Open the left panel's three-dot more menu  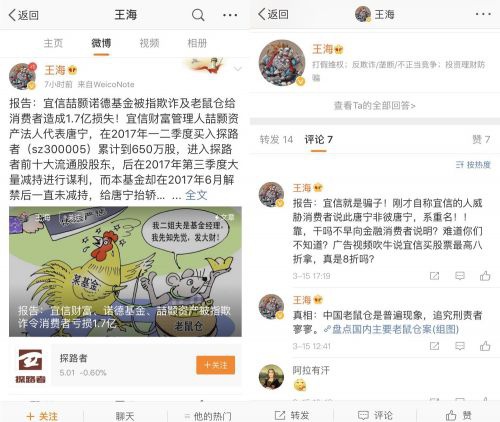(230, 15)
